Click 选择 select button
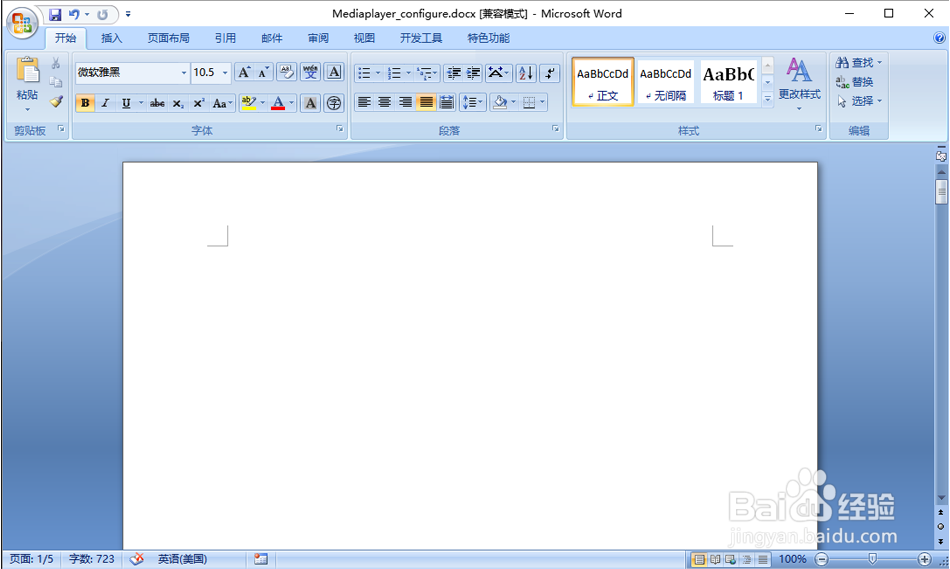Viewport: 950px width, 569px height. point(859,101)
